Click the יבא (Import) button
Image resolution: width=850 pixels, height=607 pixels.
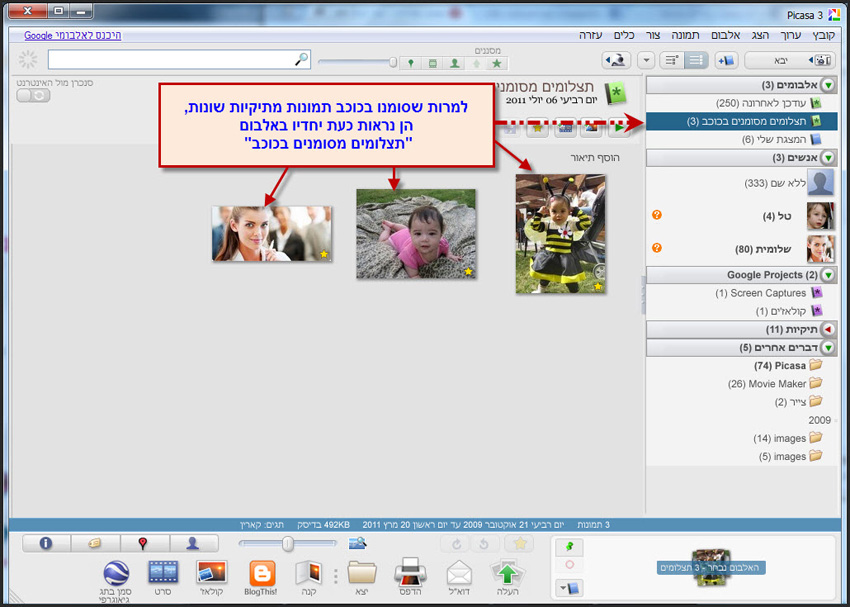tap(790, 61)
